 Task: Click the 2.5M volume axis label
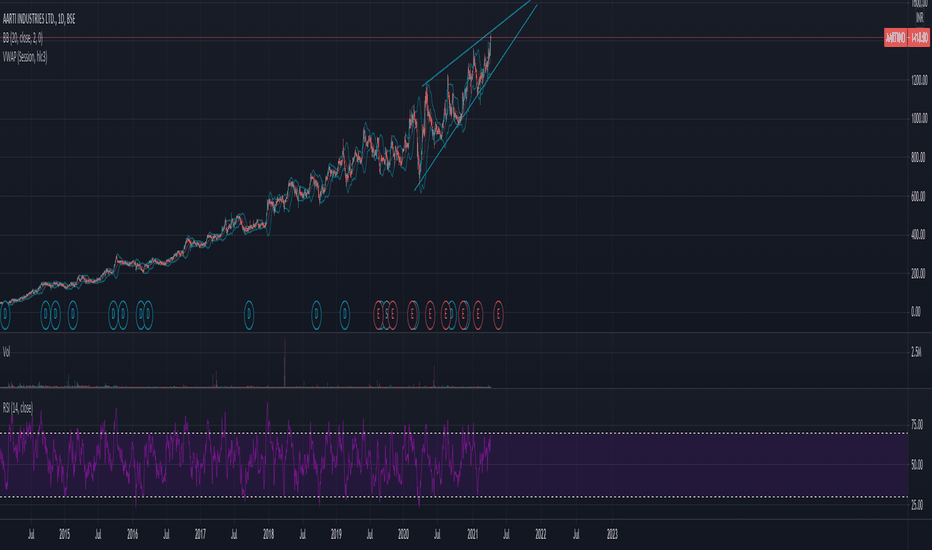(916, 352)
